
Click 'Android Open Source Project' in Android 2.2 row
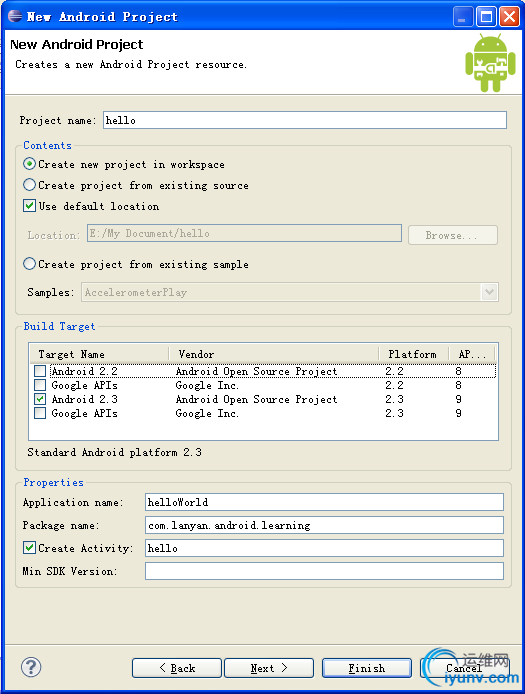click(256, 371)
